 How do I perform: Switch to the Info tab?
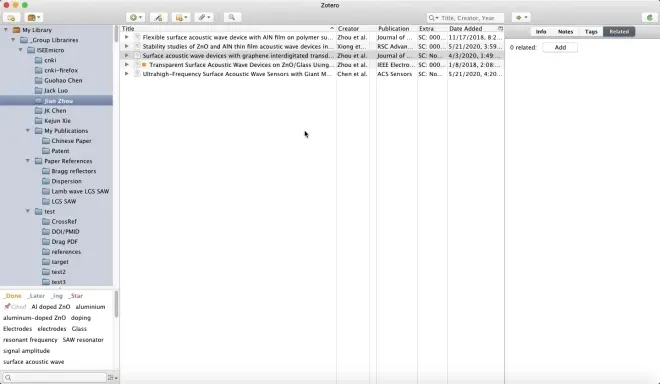[541, 32]
